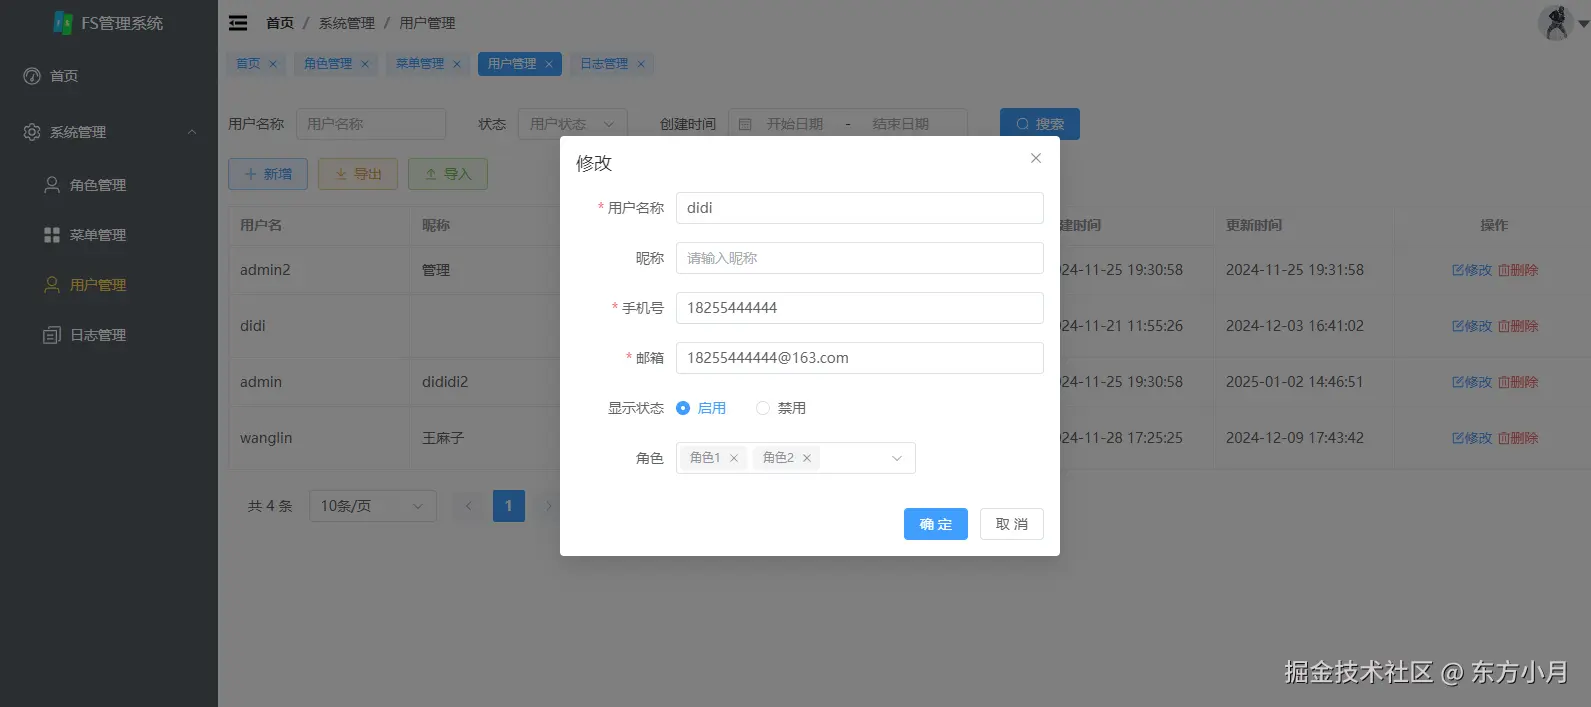Open the user avatar menu
The height and width of the screenshot is (707, 1591).
[x=1563, y=22]
